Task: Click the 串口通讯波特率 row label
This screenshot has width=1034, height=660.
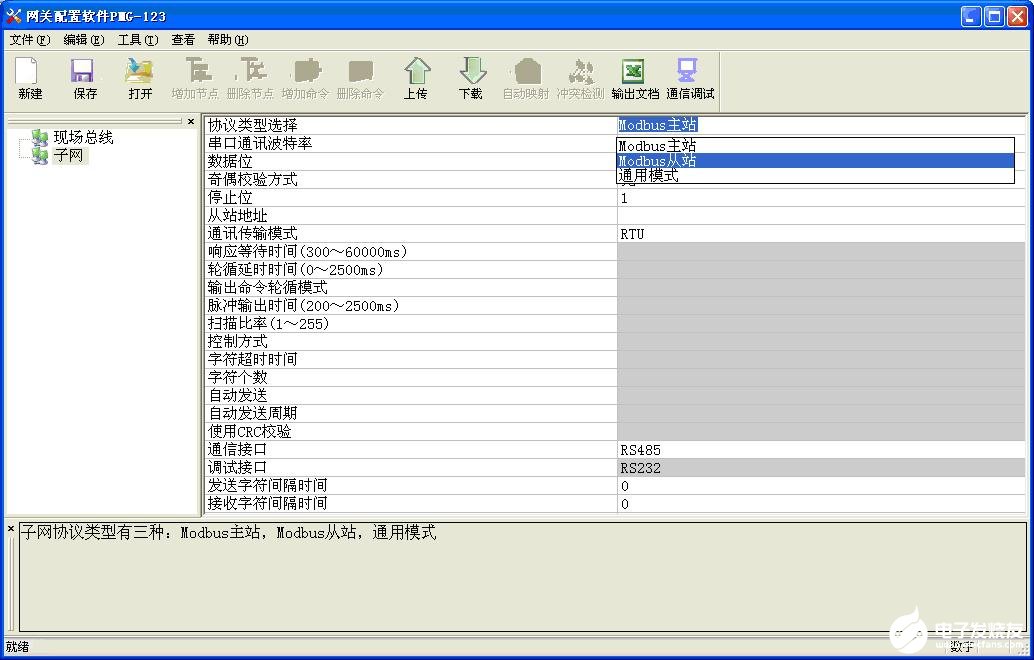Action: coord(260,143)
